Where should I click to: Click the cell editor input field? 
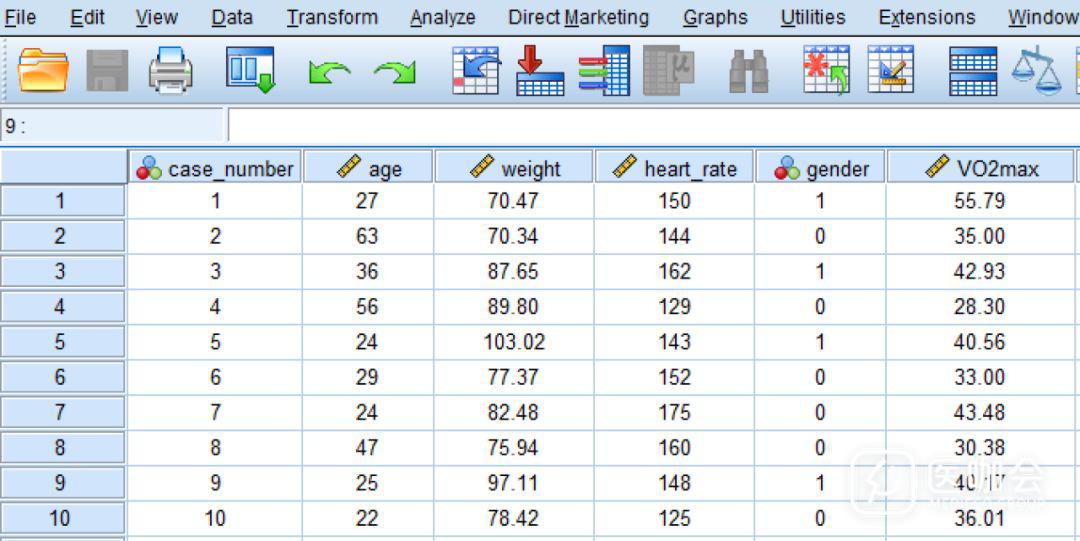coord(650,126)
